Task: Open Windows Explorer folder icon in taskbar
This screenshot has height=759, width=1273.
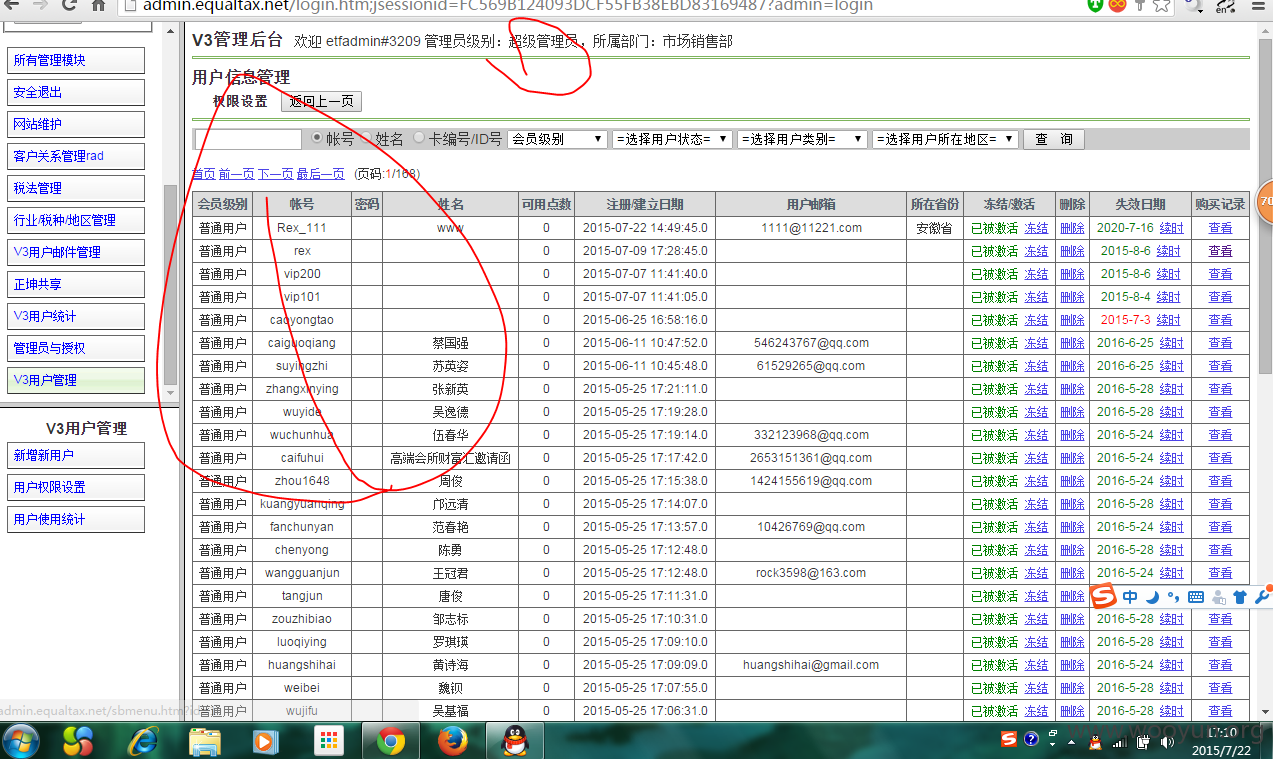Action: tap(204, 741)
